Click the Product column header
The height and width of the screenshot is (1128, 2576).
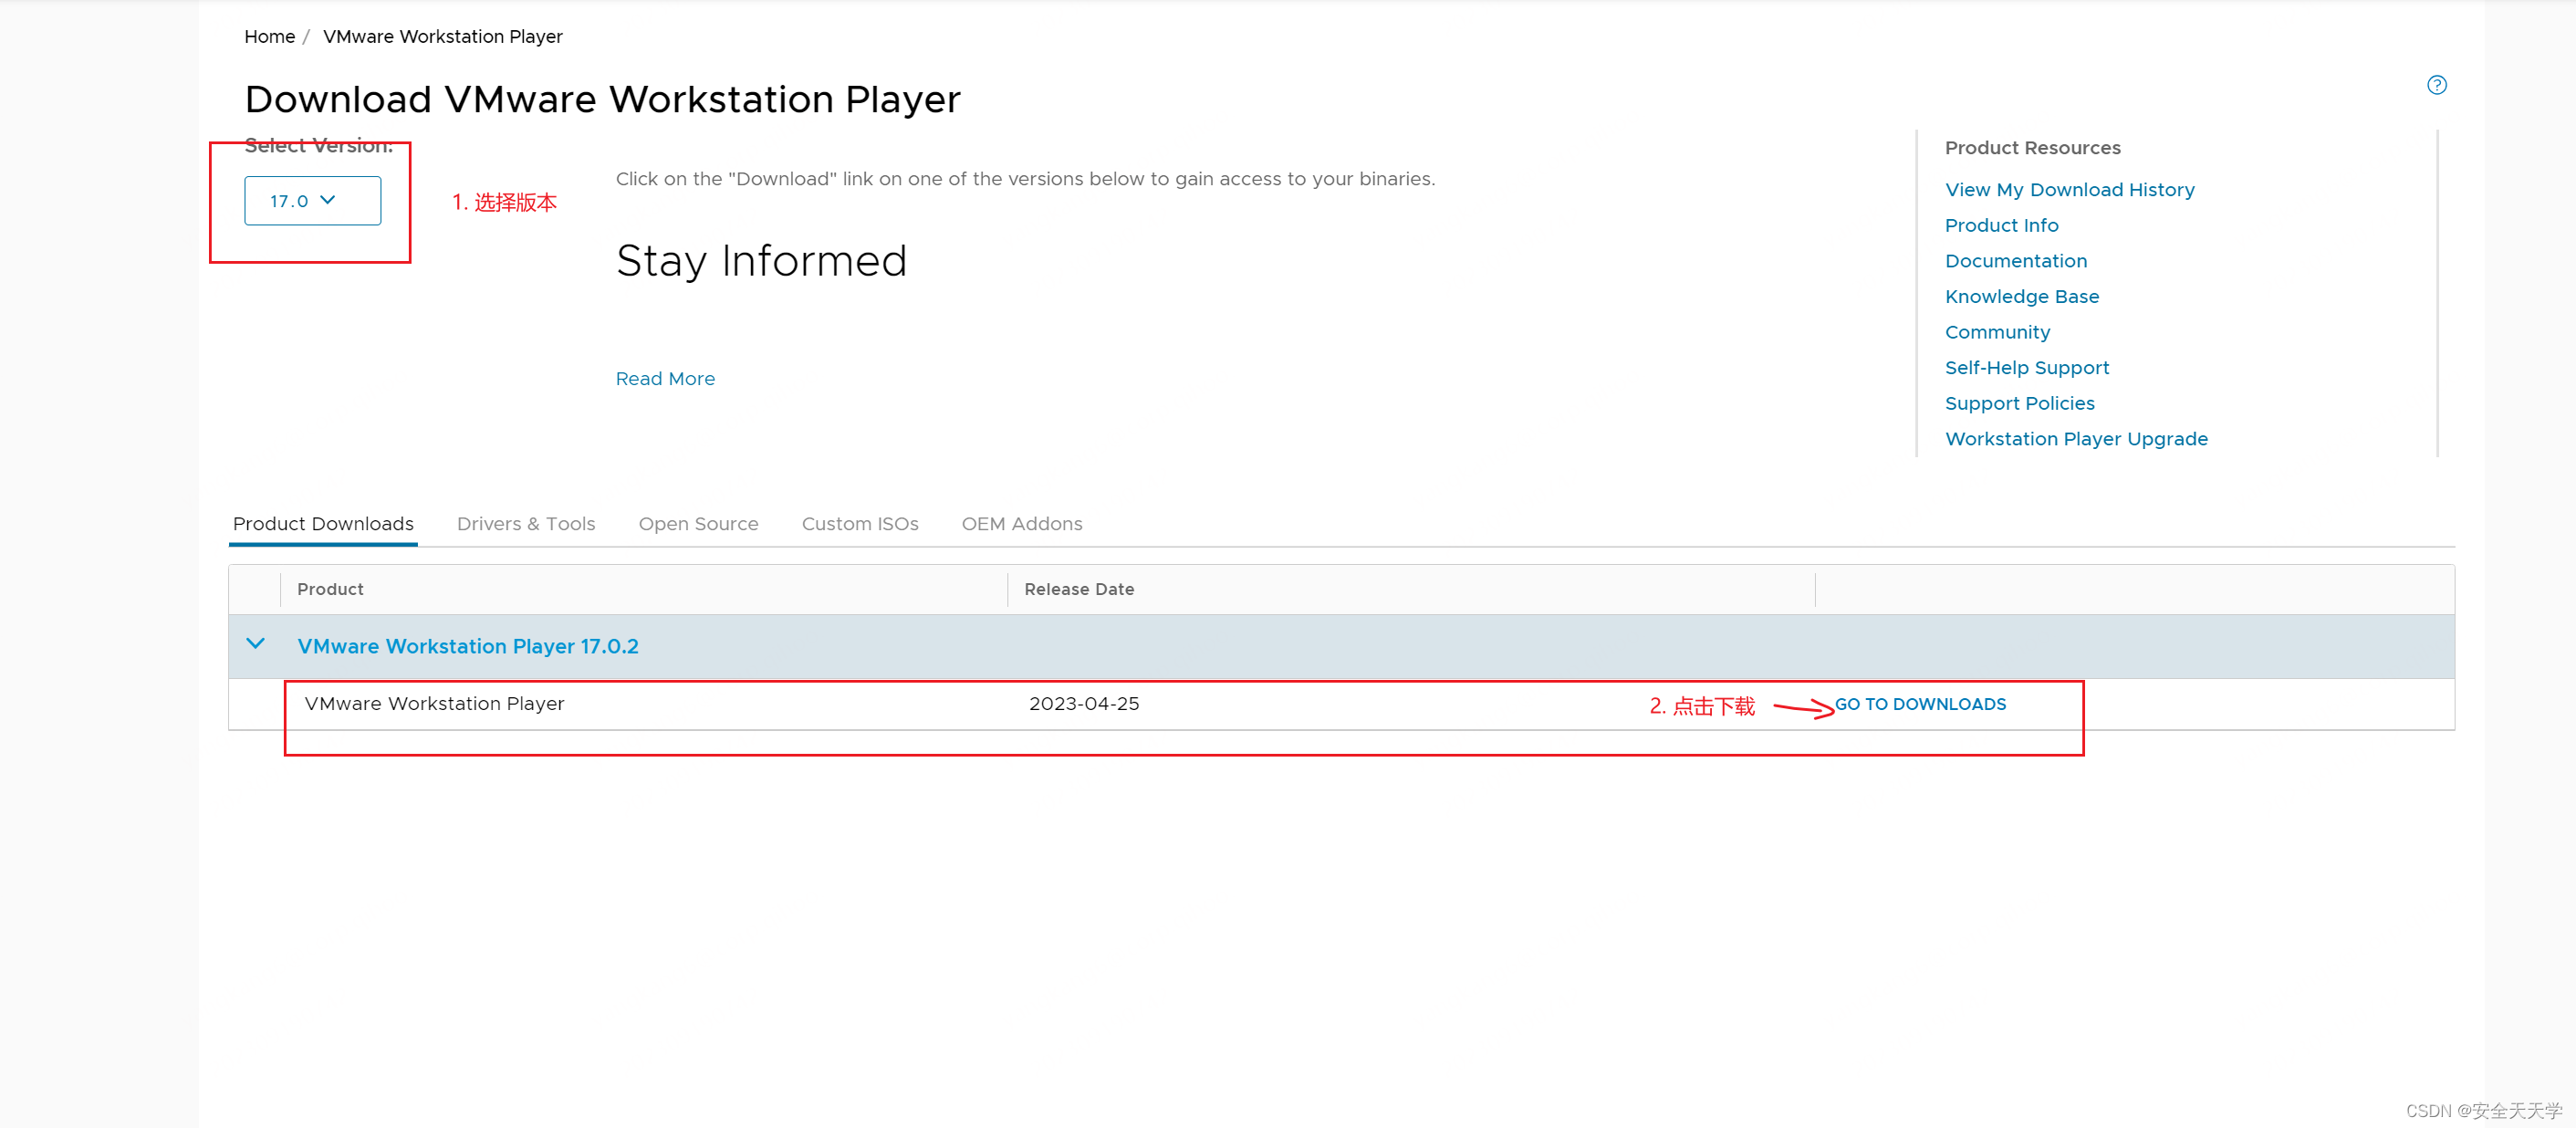[330, 590]
